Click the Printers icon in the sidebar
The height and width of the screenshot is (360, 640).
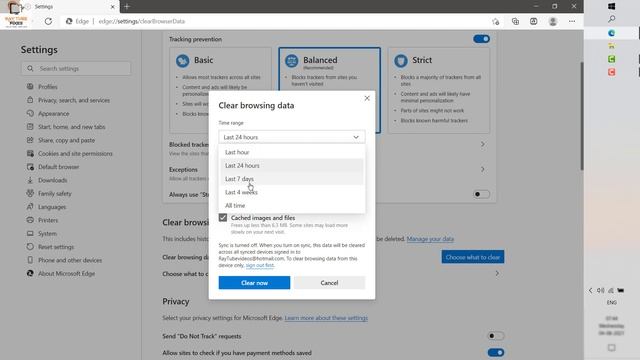[30, 220]
